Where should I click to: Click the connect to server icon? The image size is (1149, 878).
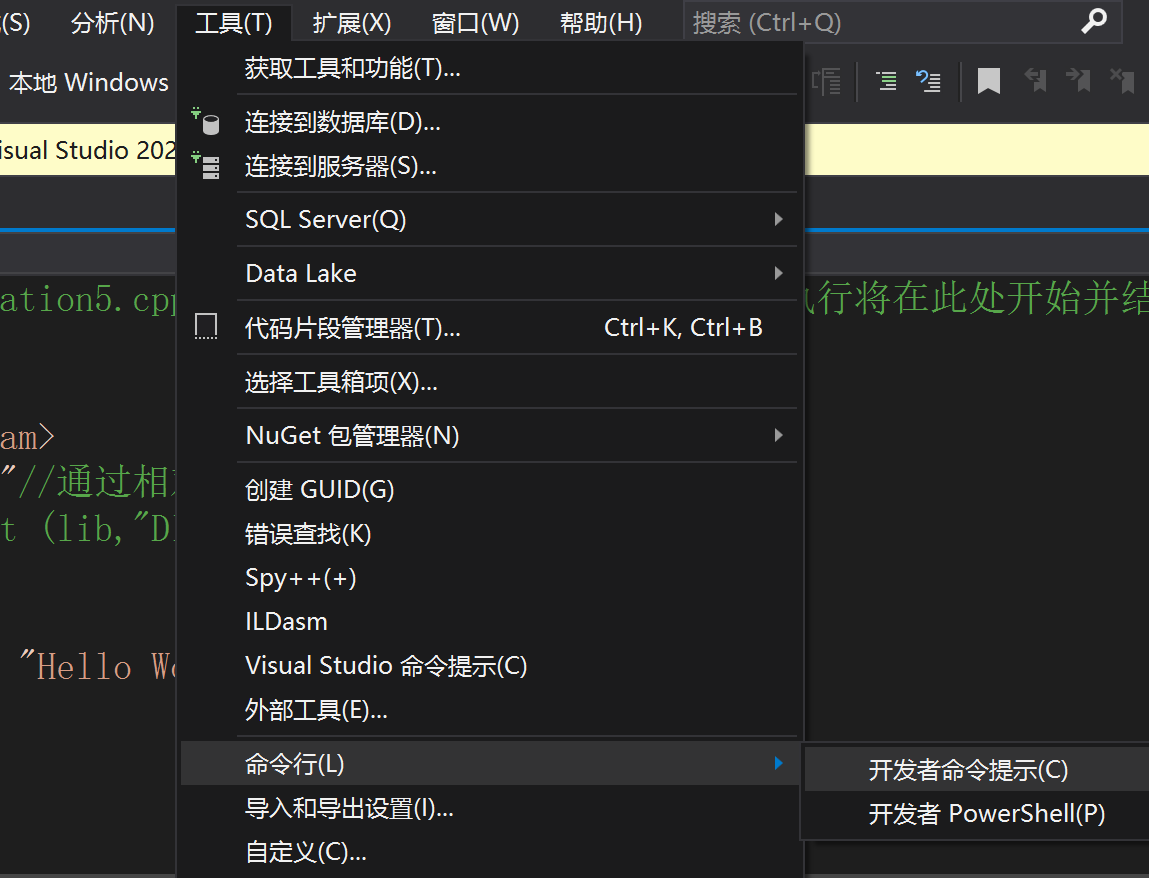tap(206, 166)
